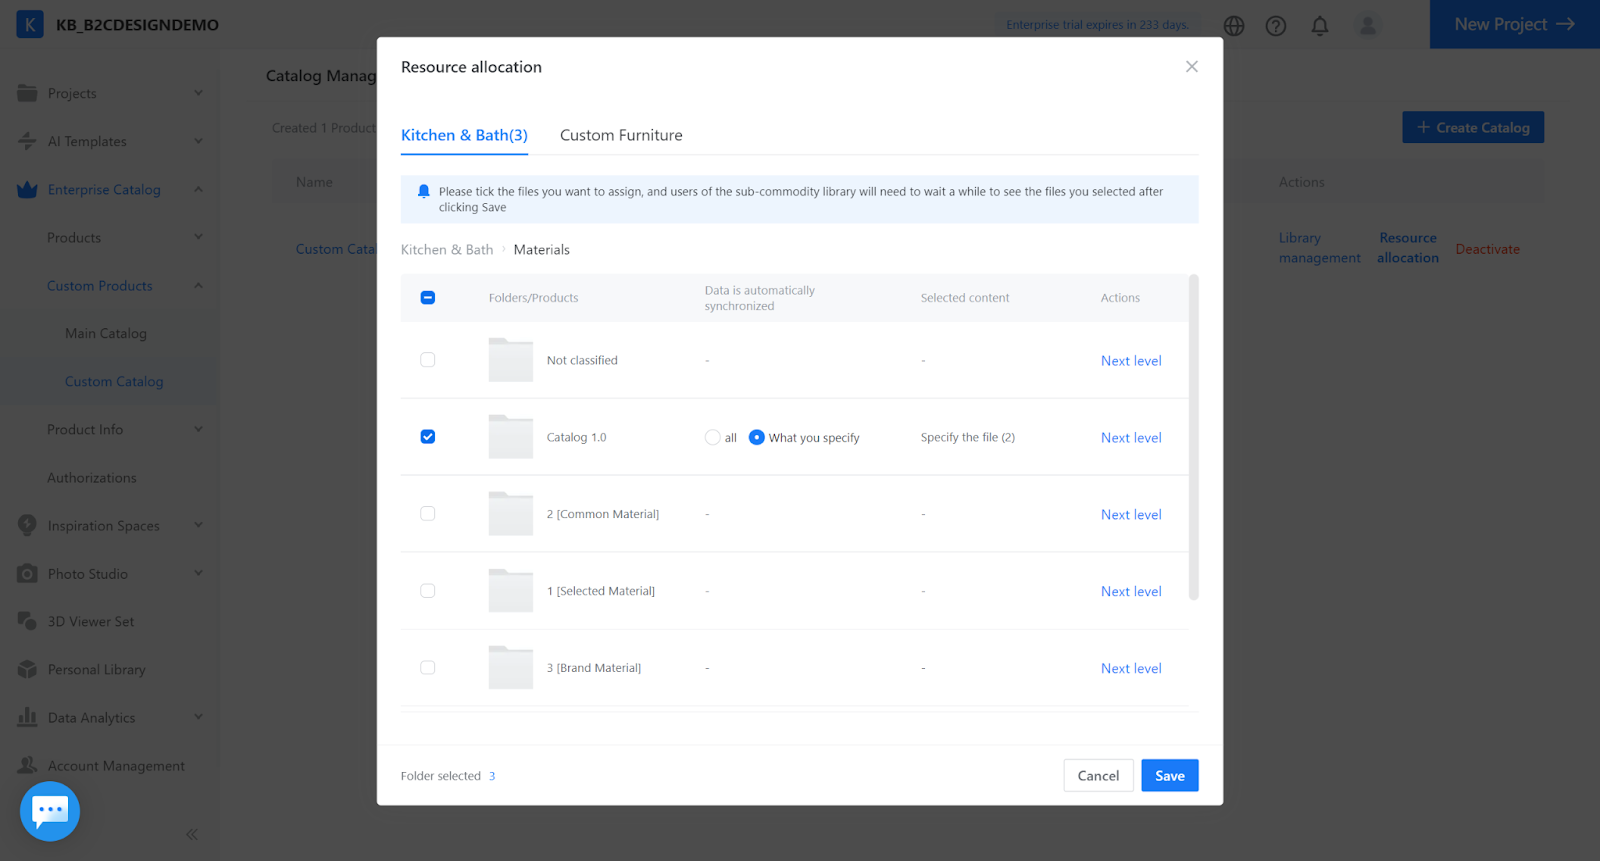
Task: Open Library management link
Action: coord(1320,248)
